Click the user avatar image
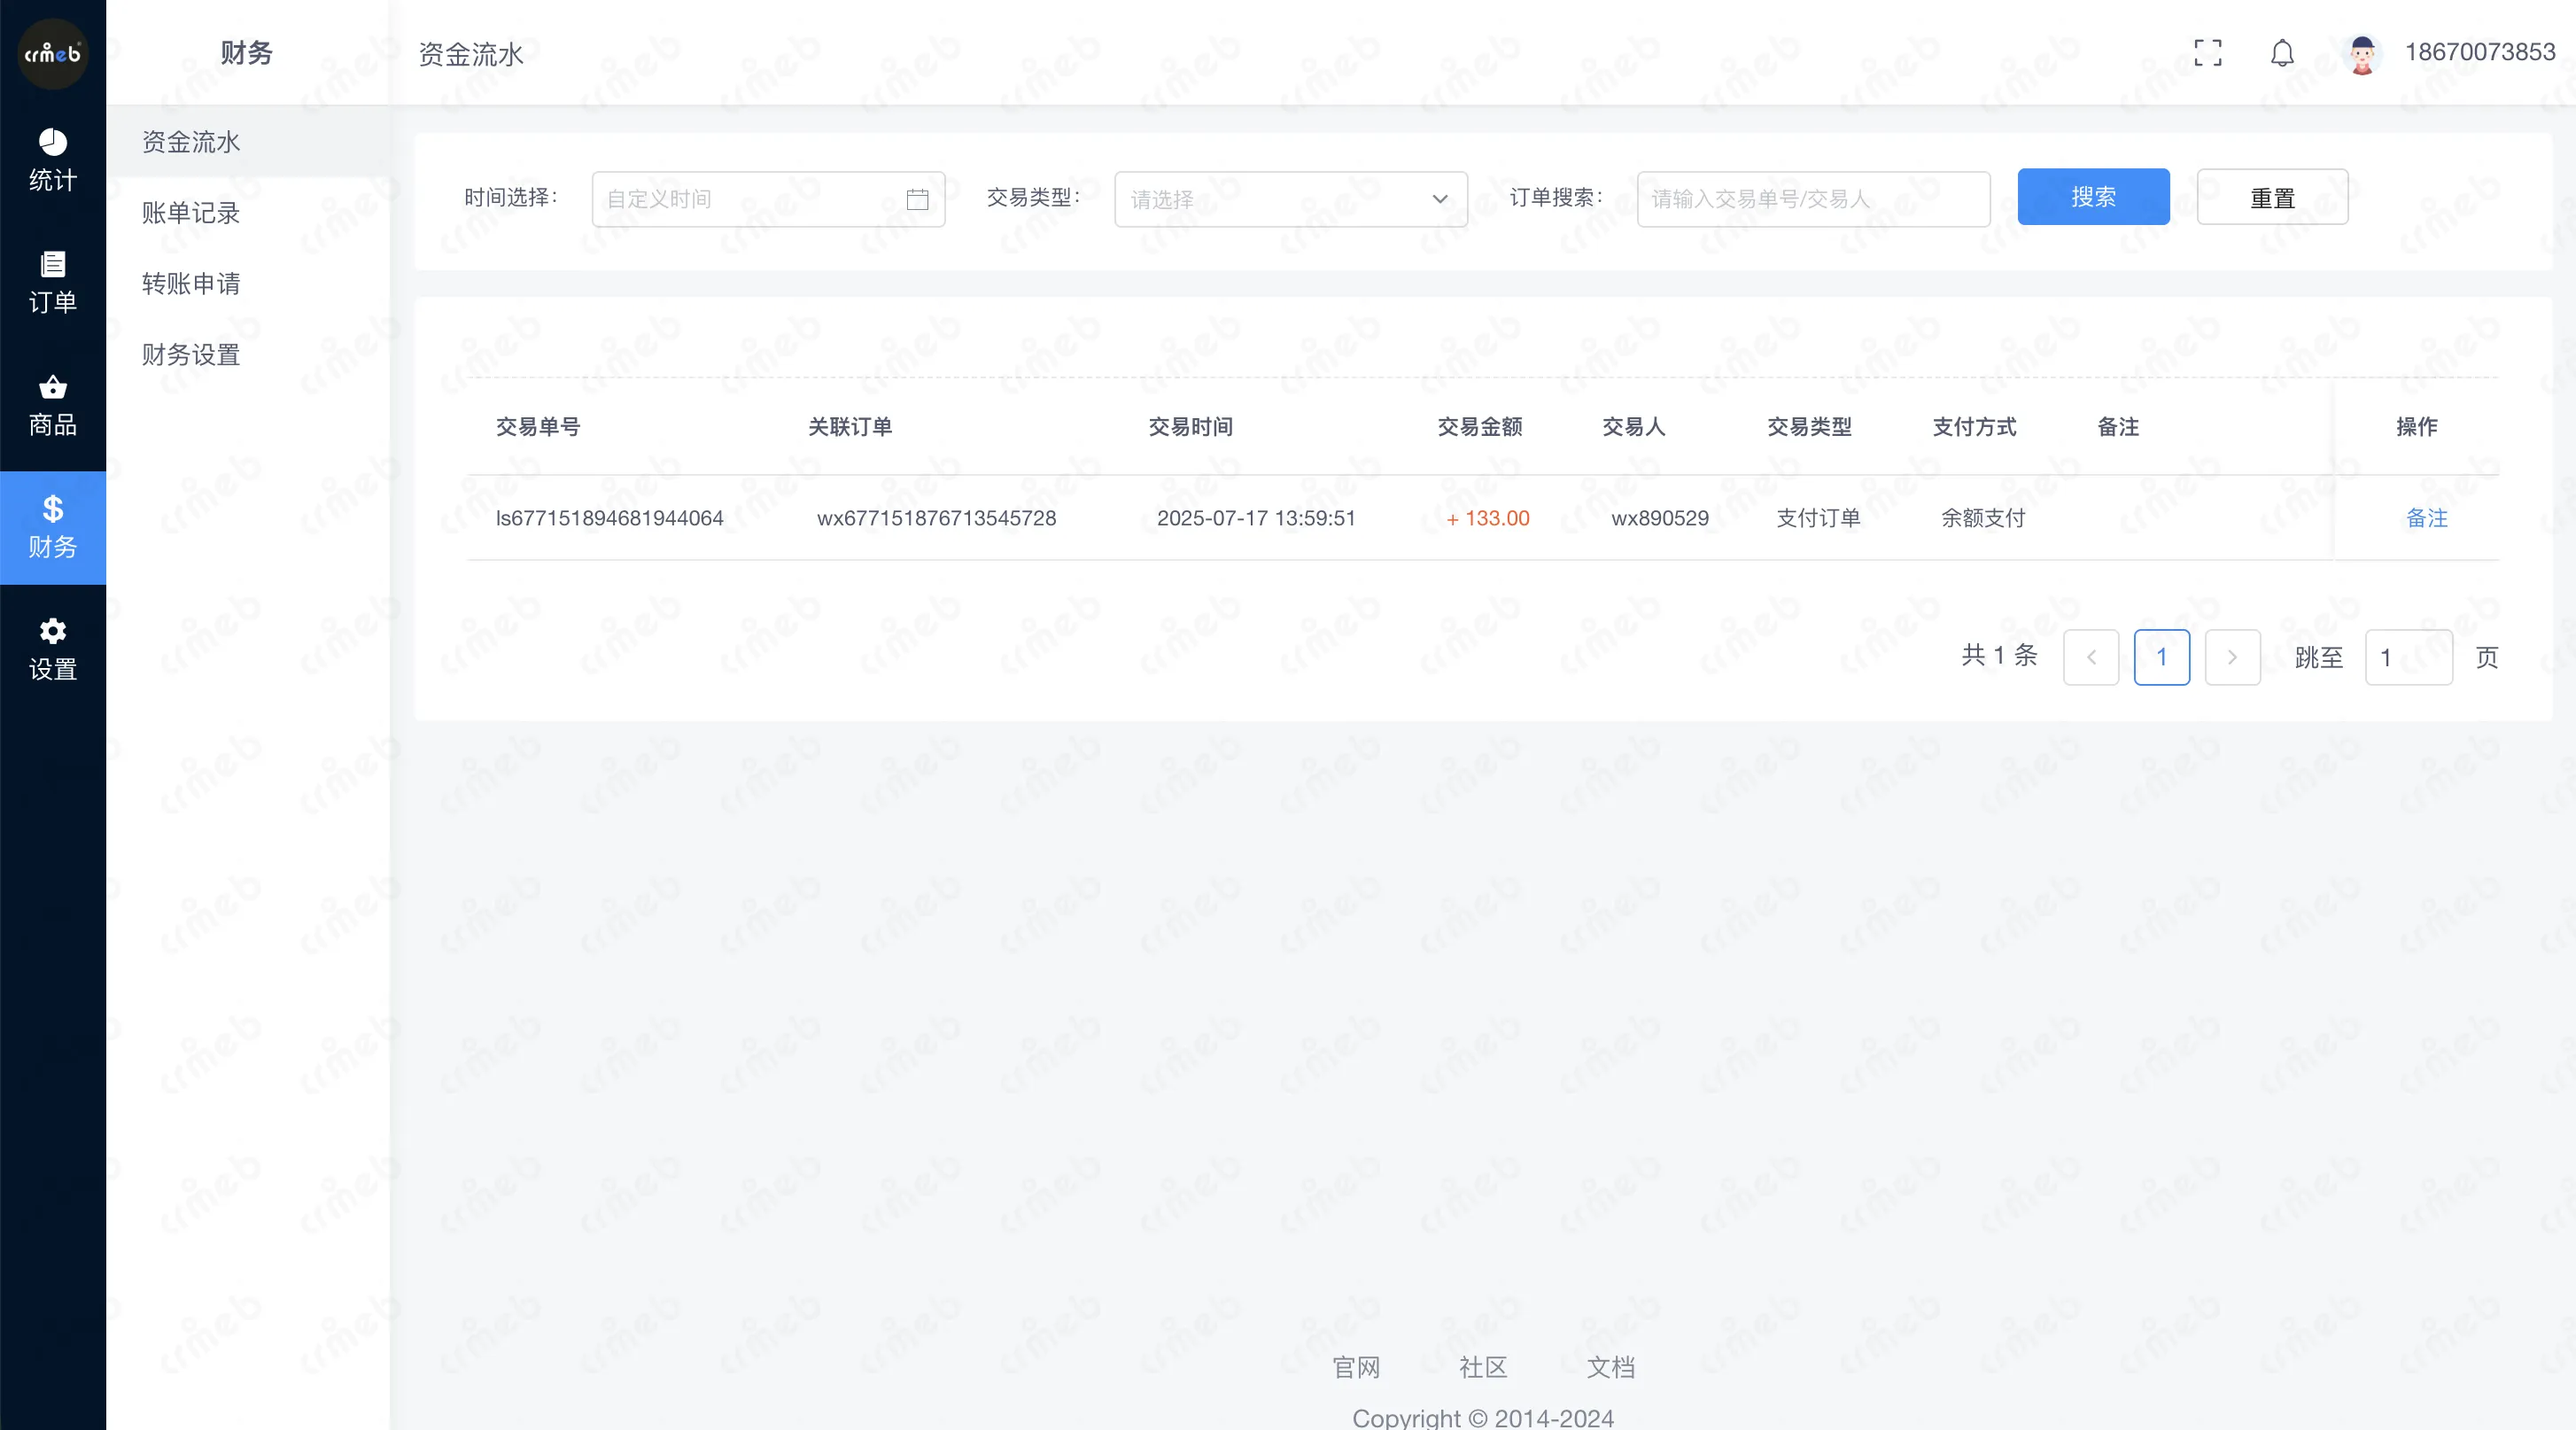Viewport: 2576px width, 1430px height. tap(2363, 53)
